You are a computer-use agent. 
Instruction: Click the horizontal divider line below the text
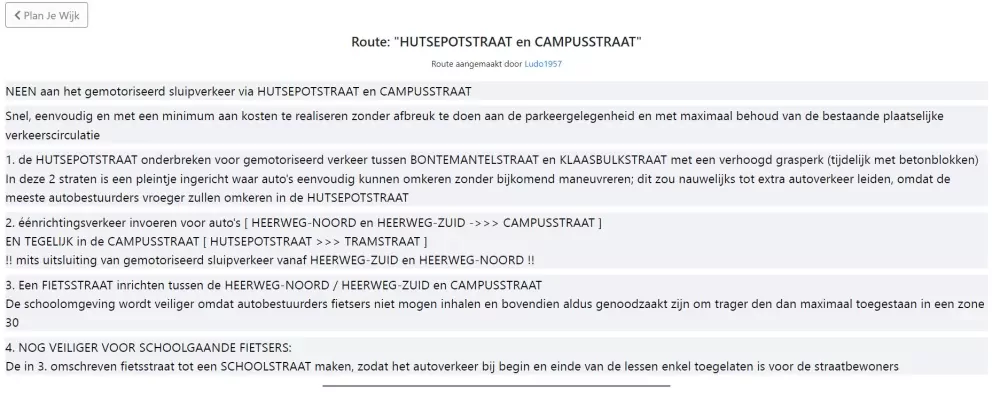coord(496,385)
